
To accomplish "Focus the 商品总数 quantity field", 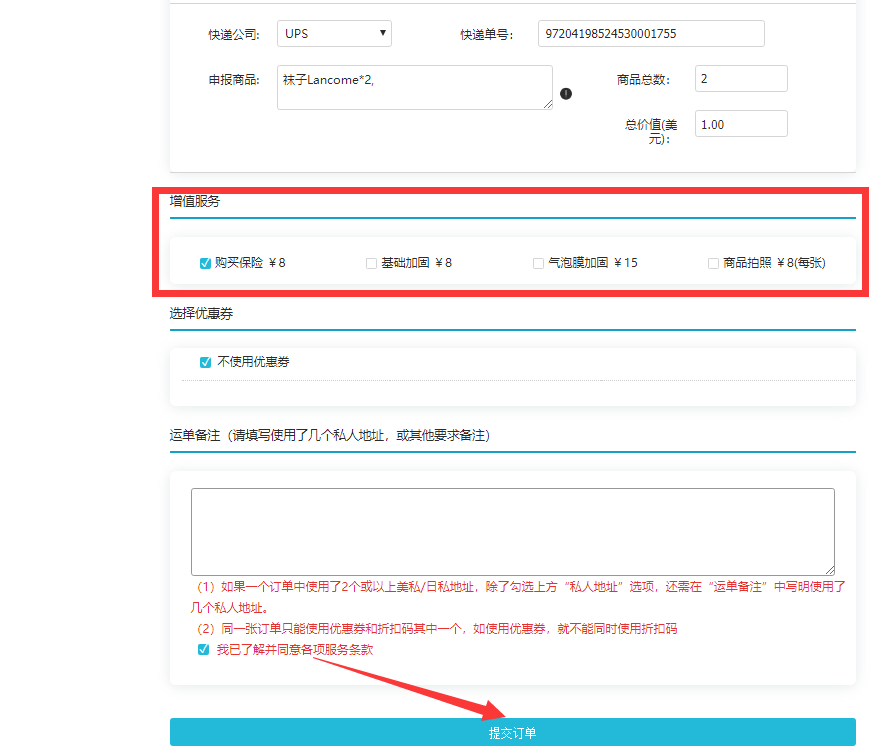I will point(741,79).
